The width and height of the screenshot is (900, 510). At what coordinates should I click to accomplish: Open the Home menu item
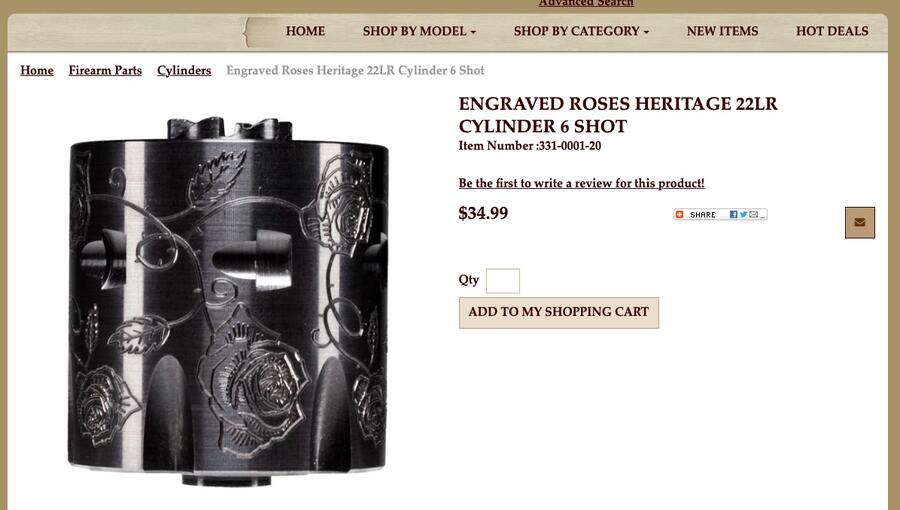point(305,31)
